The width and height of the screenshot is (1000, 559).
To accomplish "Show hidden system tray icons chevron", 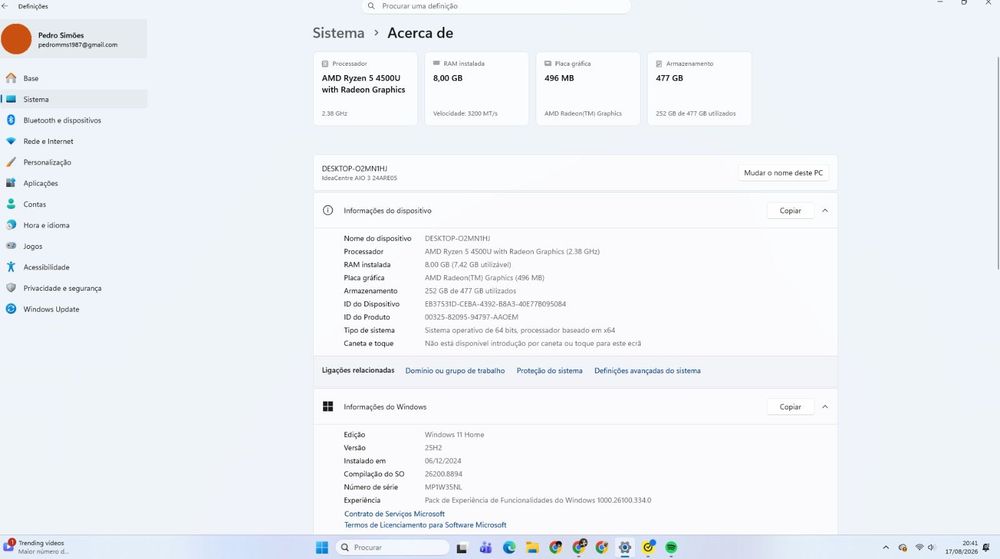I will point(886,548).
